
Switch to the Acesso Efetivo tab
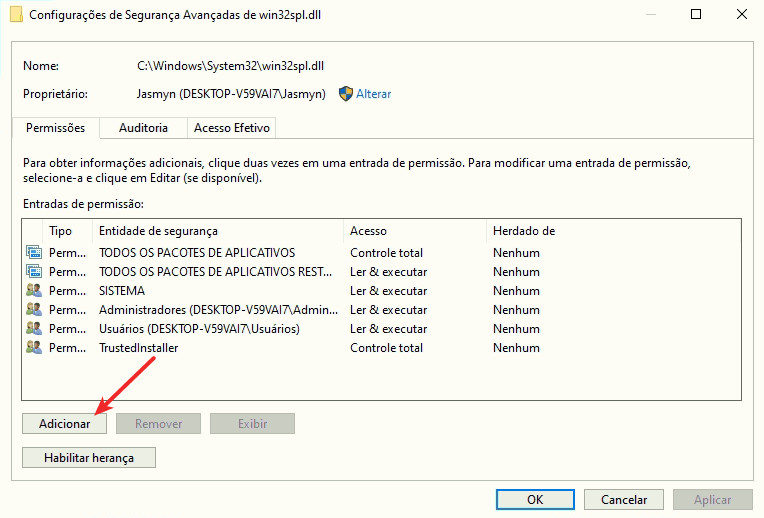231,128
